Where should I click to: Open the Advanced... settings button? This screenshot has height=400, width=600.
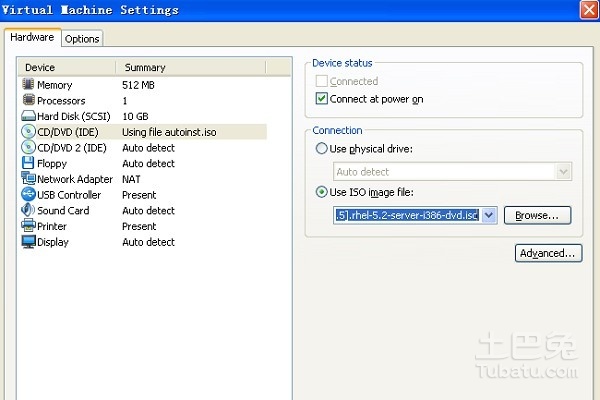pyautogui.click(x=548, y=254)
